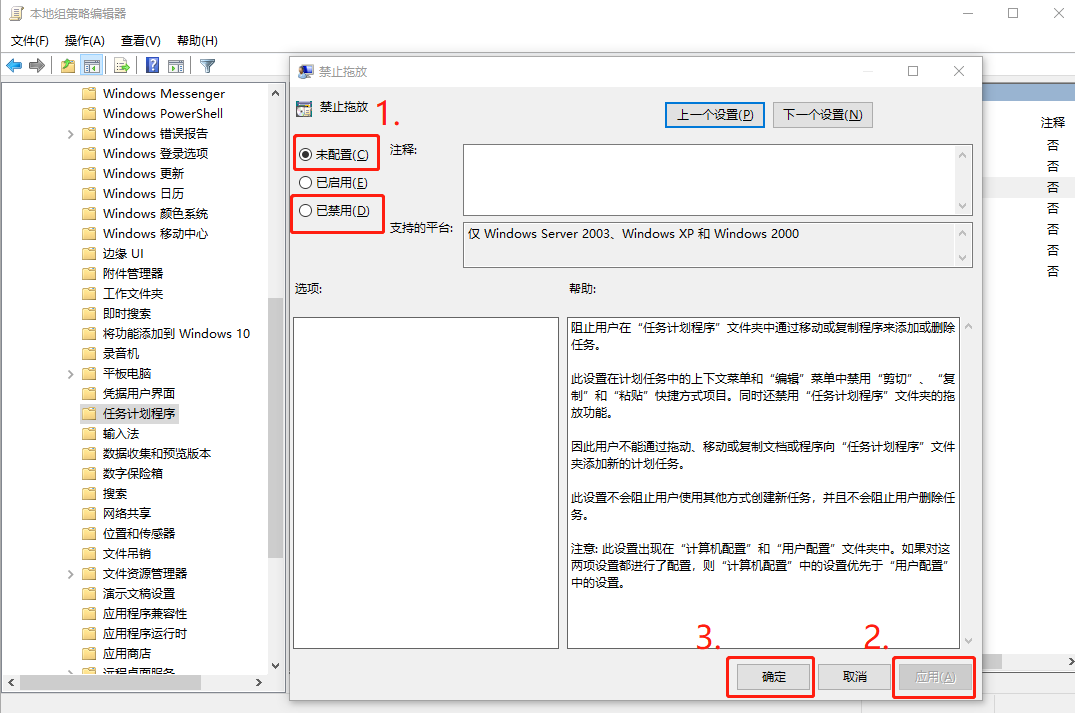Select the 未配置 radio button
The image size is (1075, 713).
[x=306, y=154]
